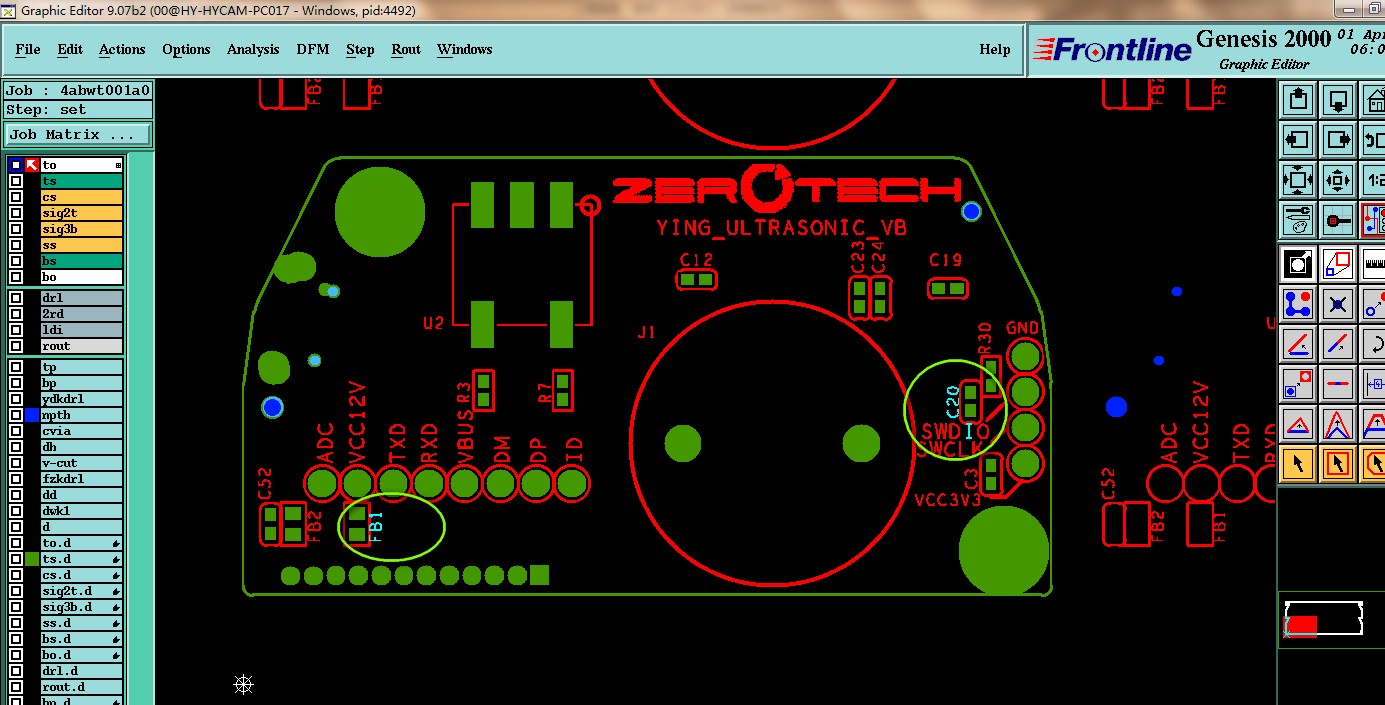The image size is (1385, 705).
Task: Select layer name dwk1 in the list
Action: pyautogui.click(x=81, y=511)
